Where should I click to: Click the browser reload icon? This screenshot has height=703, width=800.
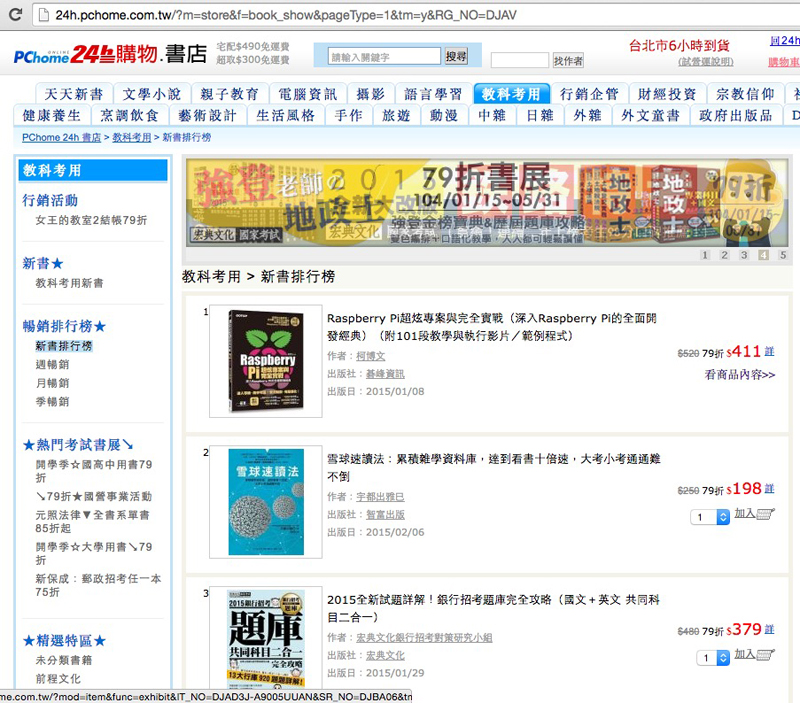tap(16, 14)
